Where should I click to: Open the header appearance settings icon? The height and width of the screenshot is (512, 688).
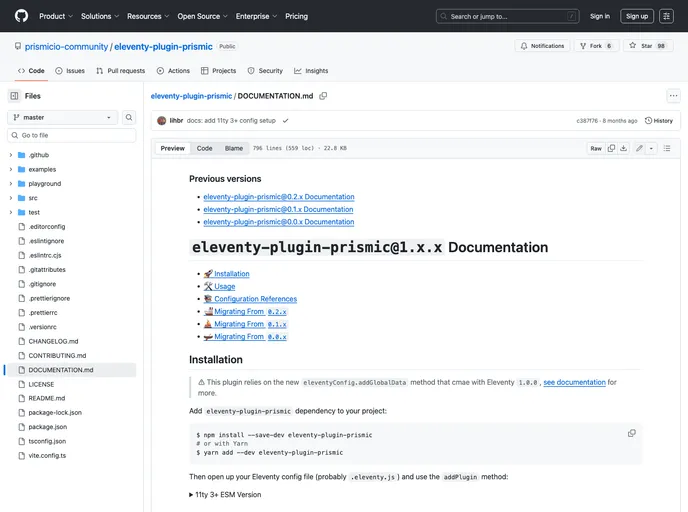pos(666,16)
